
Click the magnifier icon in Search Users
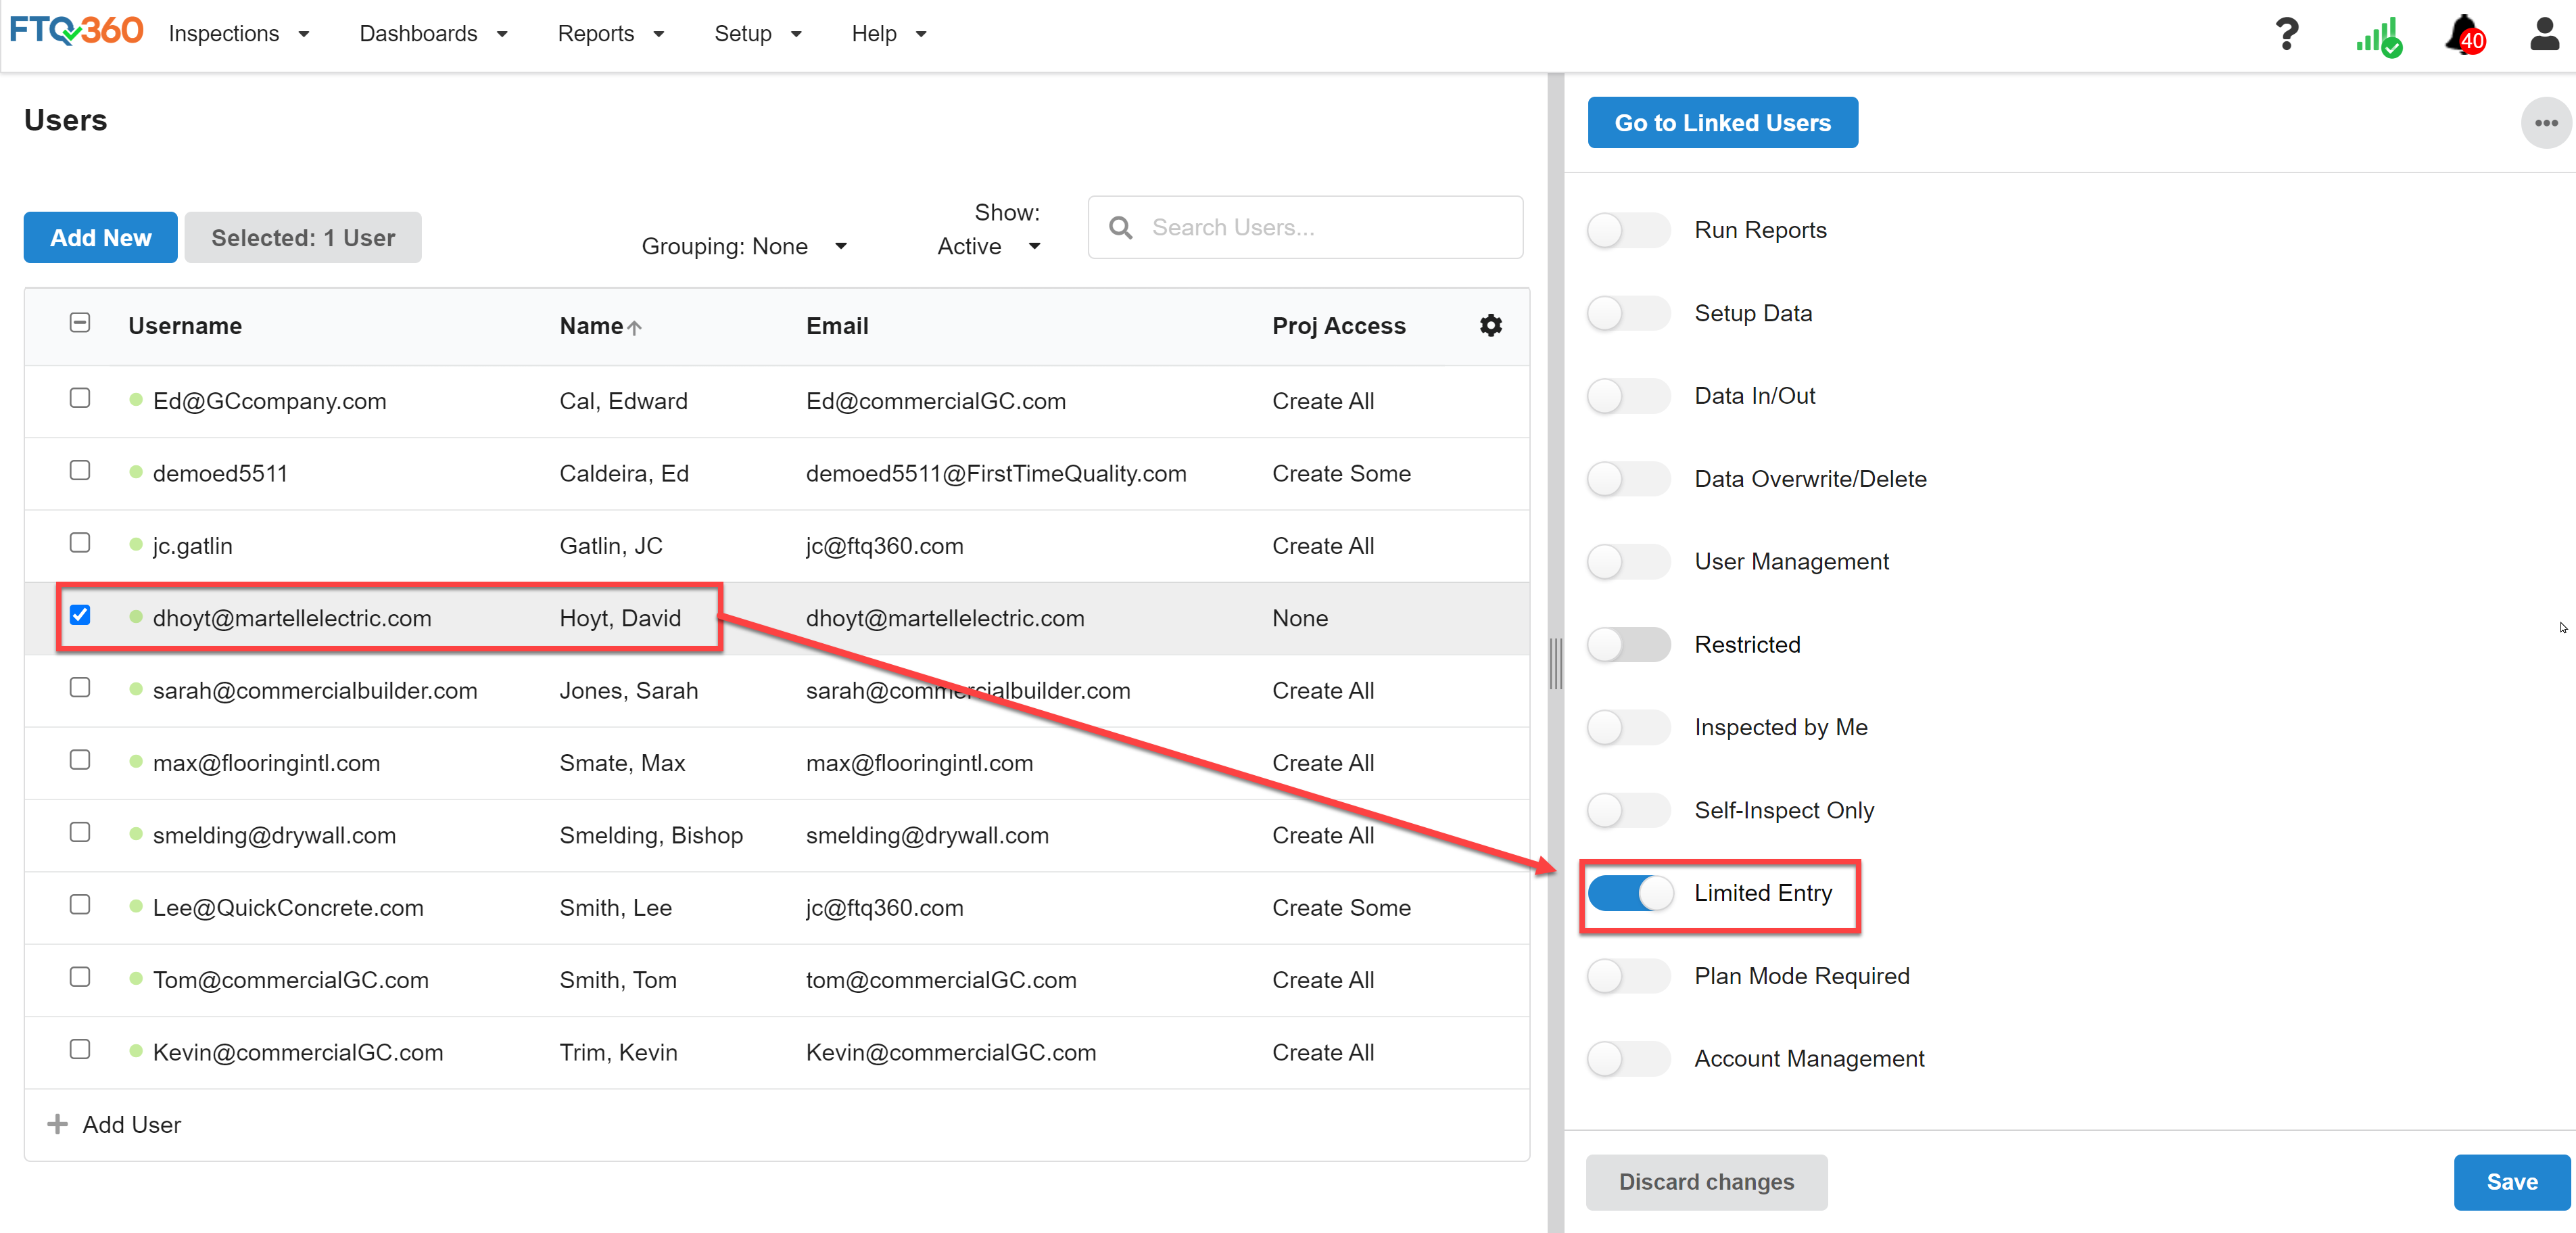pos(1121,228)
